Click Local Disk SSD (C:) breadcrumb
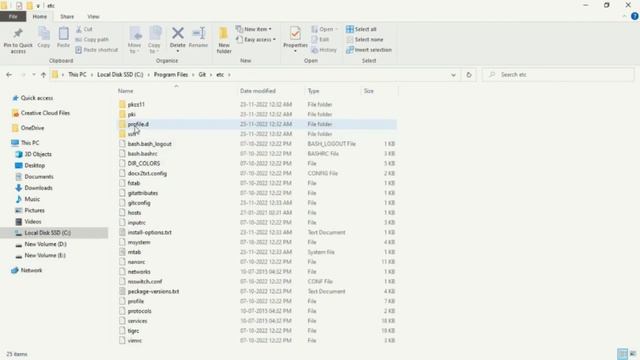Screen dimensions: 640x360 (x=120, y=75)
